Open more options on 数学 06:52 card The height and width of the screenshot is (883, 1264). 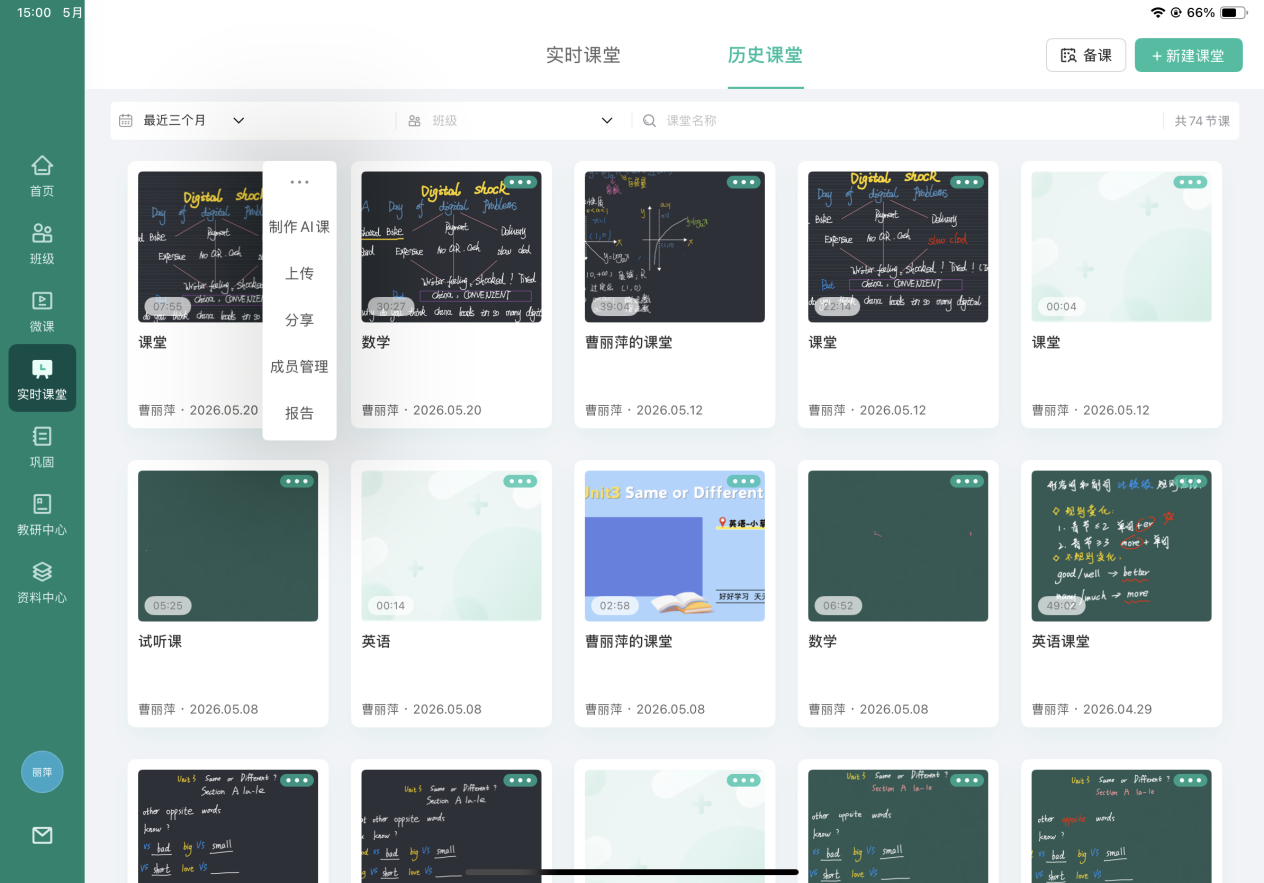pyautogui.click(x=967, y=481)
